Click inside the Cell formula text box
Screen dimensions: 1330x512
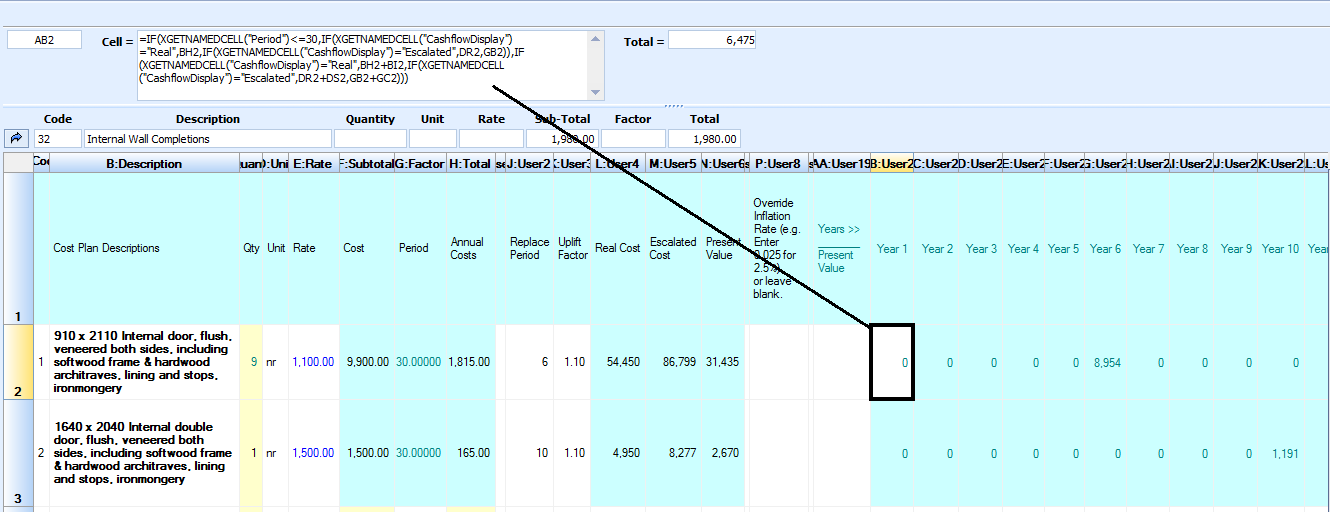[x=363, y=66]
